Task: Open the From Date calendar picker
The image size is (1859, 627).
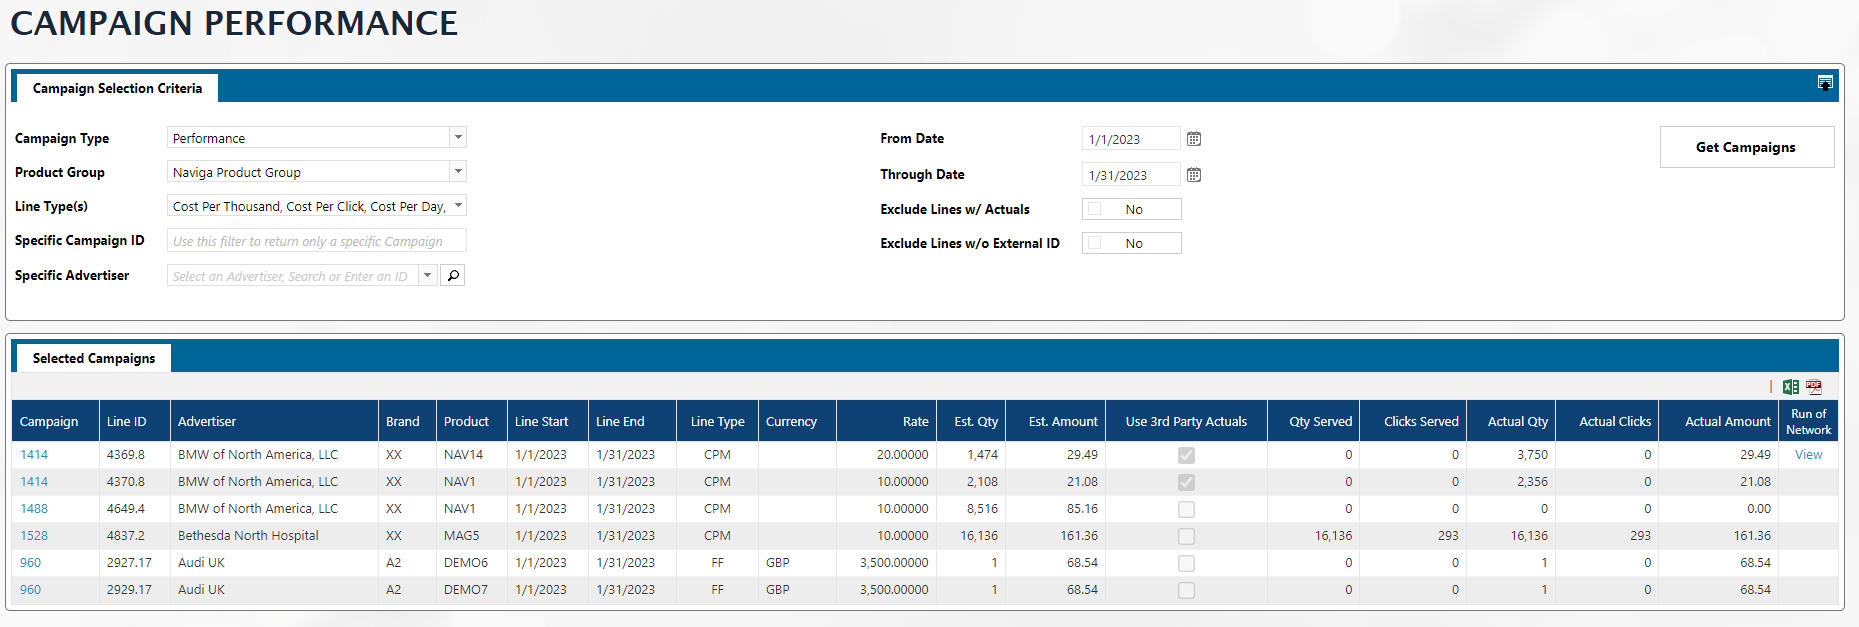Action: coord(1193,139)
